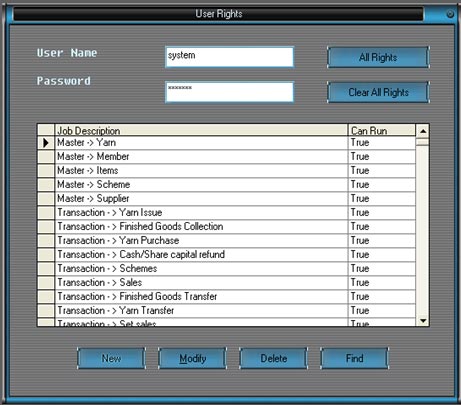The height and width of the screenshot is (405, 461).
Task: Click Can Run value for Finished Goods Collection
Action: click(x=382, y=227)
